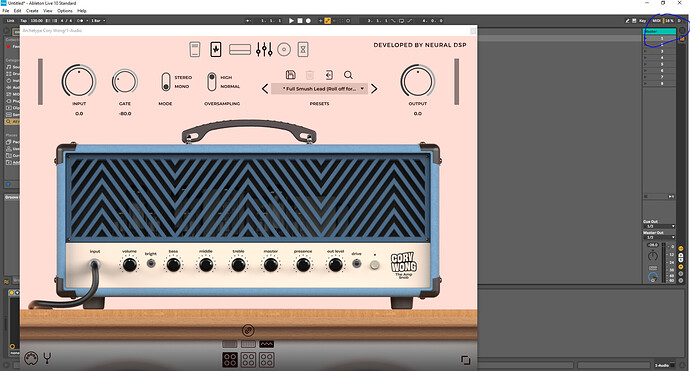Toggle the High/Normal oversampling switch
Viewport: 690px width, 371px height.
pyautogui.click(x=212, y=82)
